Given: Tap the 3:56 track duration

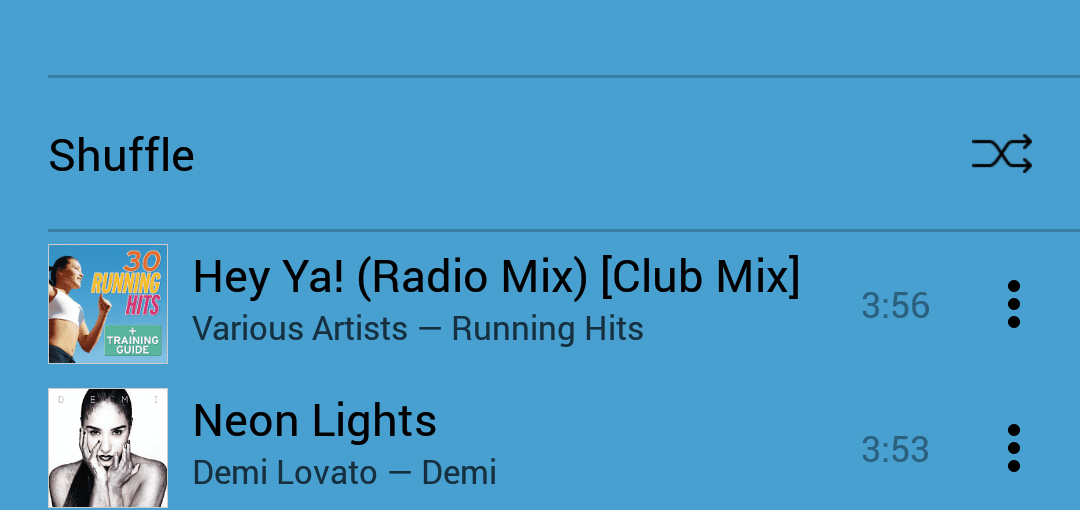Looking at the screenshot, I should pyautogui.click(x=895, y=306).
